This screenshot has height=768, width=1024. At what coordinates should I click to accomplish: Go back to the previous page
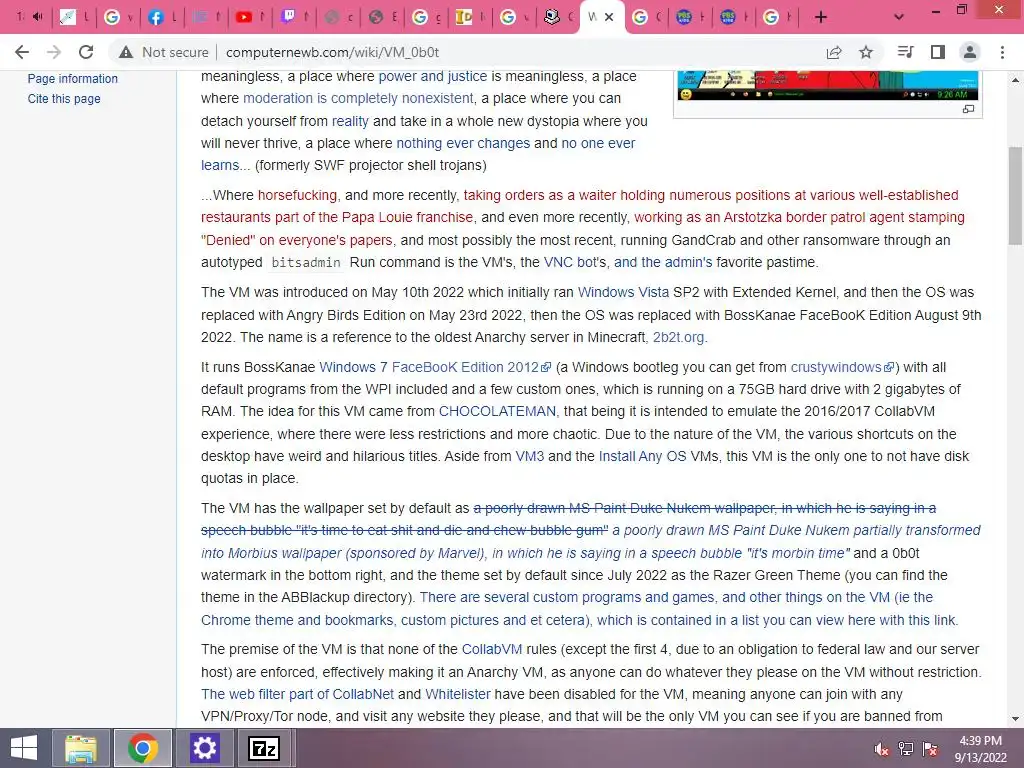22,52
